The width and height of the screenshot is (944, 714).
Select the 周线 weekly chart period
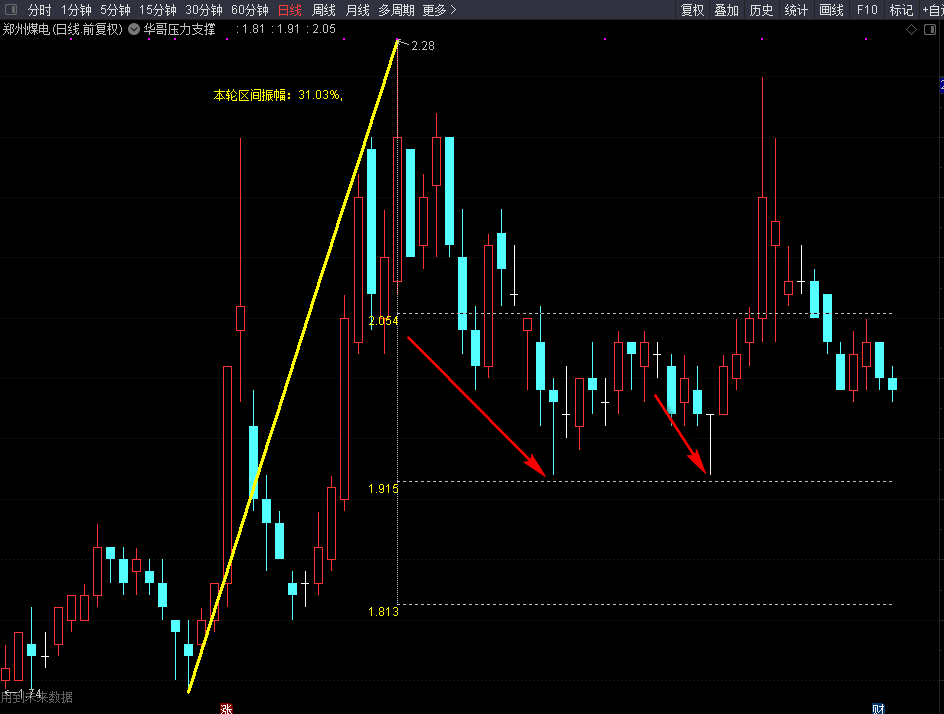point(324,10)
